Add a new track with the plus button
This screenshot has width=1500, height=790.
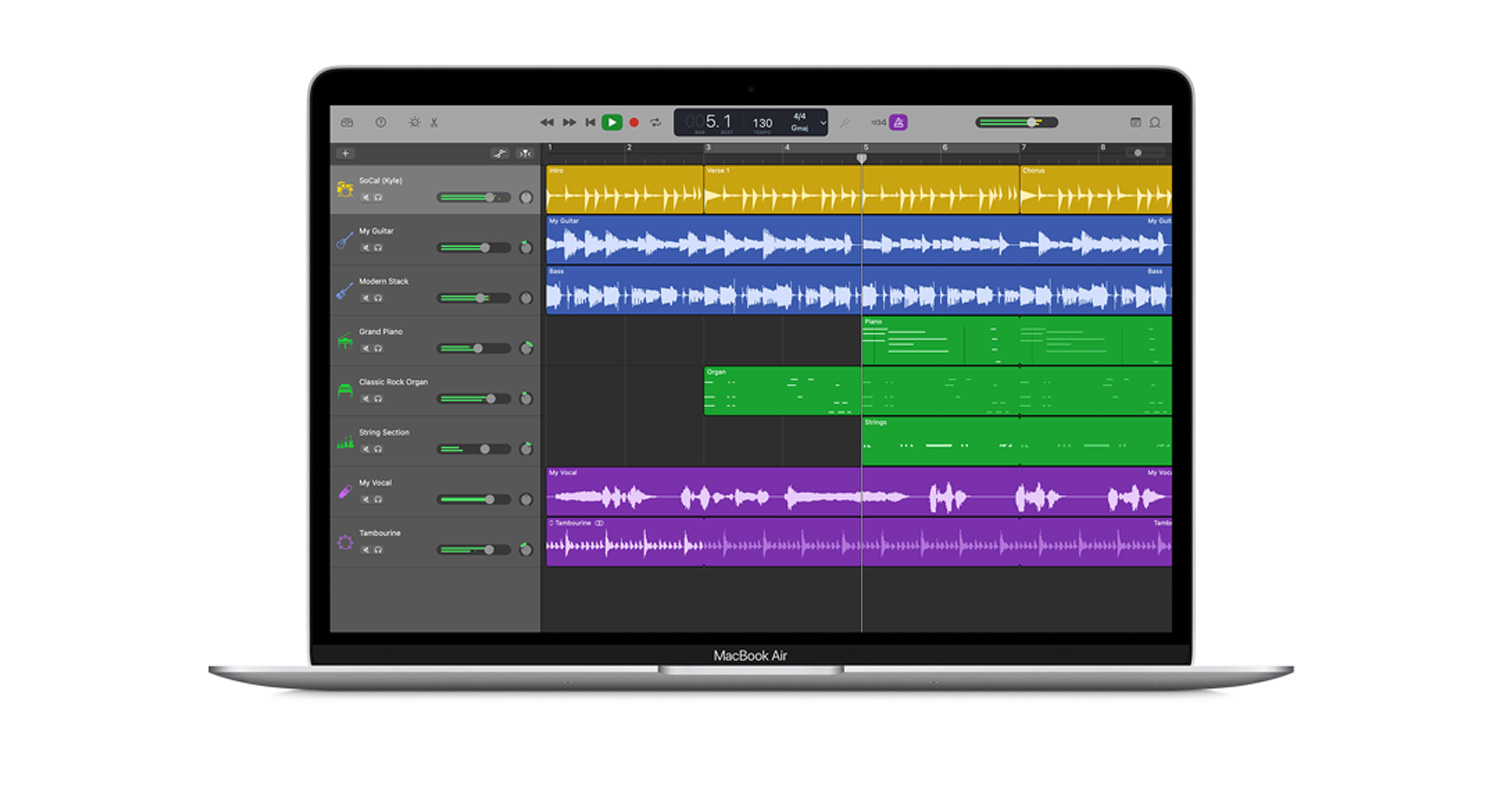point(345,153)
